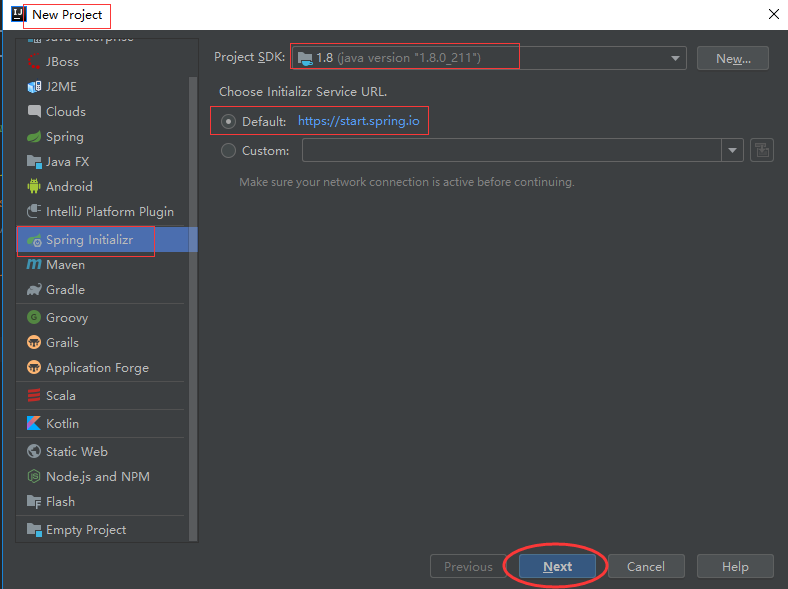Select the Default service URL radio button
788x589 pixels.
[228, 122]
